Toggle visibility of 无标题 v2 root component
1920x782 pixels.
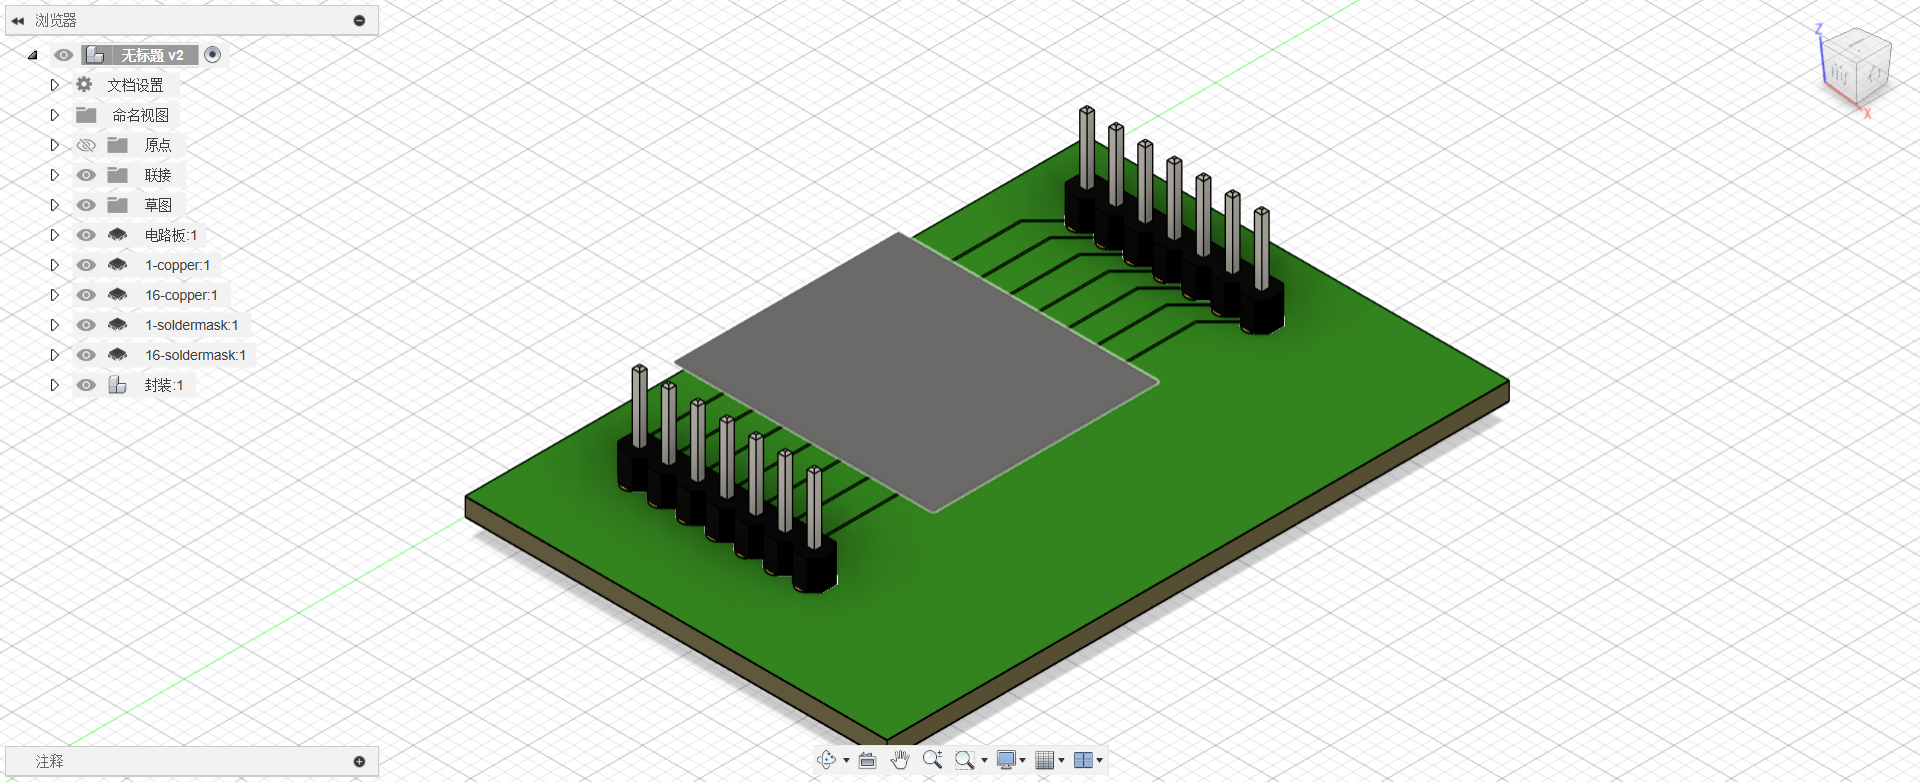[63, 55]
